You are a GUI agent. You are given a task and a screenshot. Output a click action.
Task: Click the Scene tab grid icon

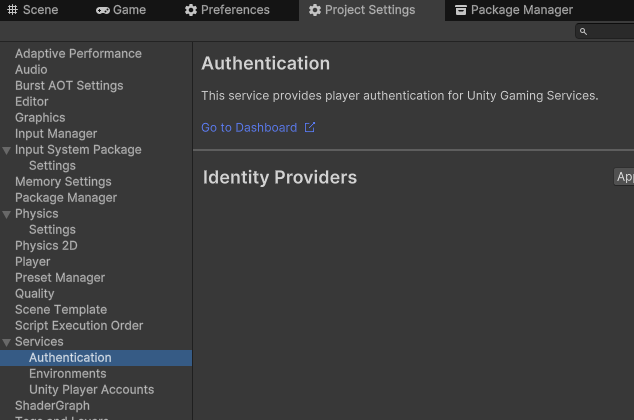pyautogui.click(x=13, y=10)
